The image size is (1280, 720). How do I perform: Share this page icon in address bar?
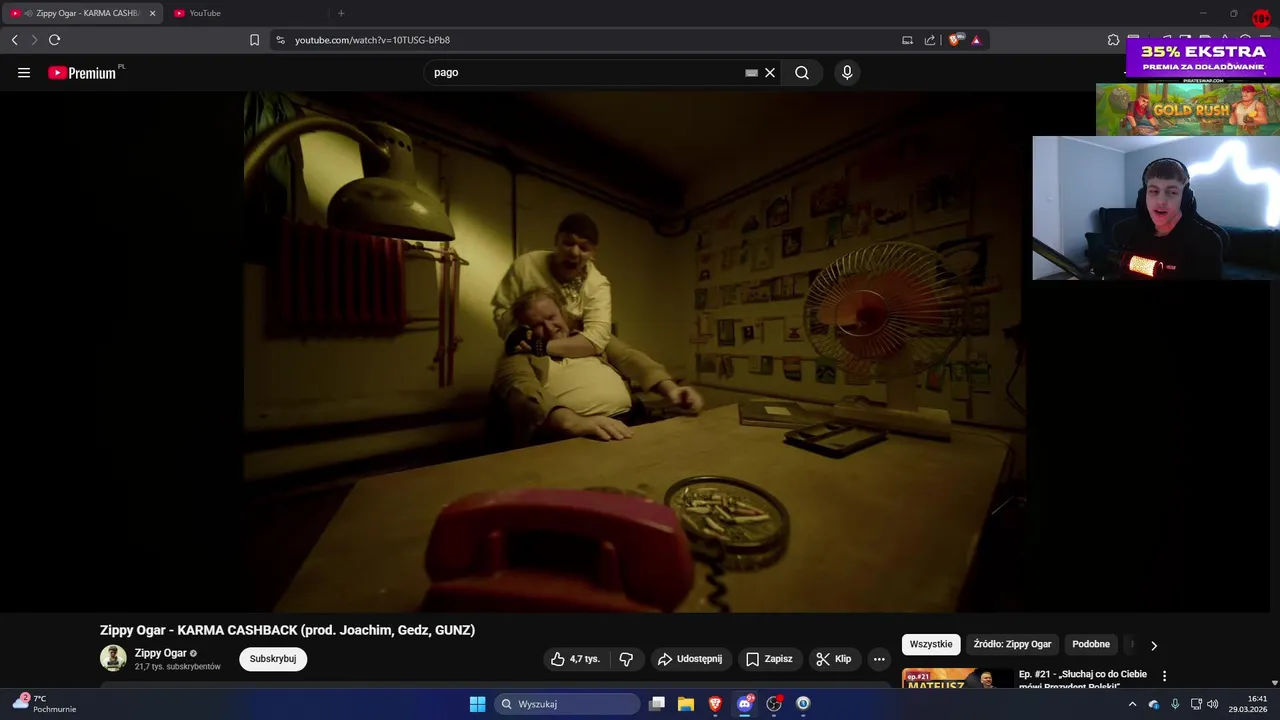point(930,40)
